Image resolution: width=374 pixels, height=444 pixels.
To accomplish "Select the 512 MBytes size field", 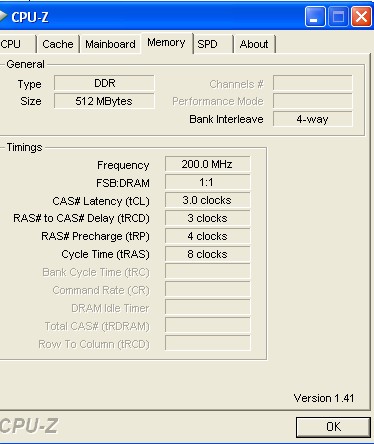I will pos(104,101).
